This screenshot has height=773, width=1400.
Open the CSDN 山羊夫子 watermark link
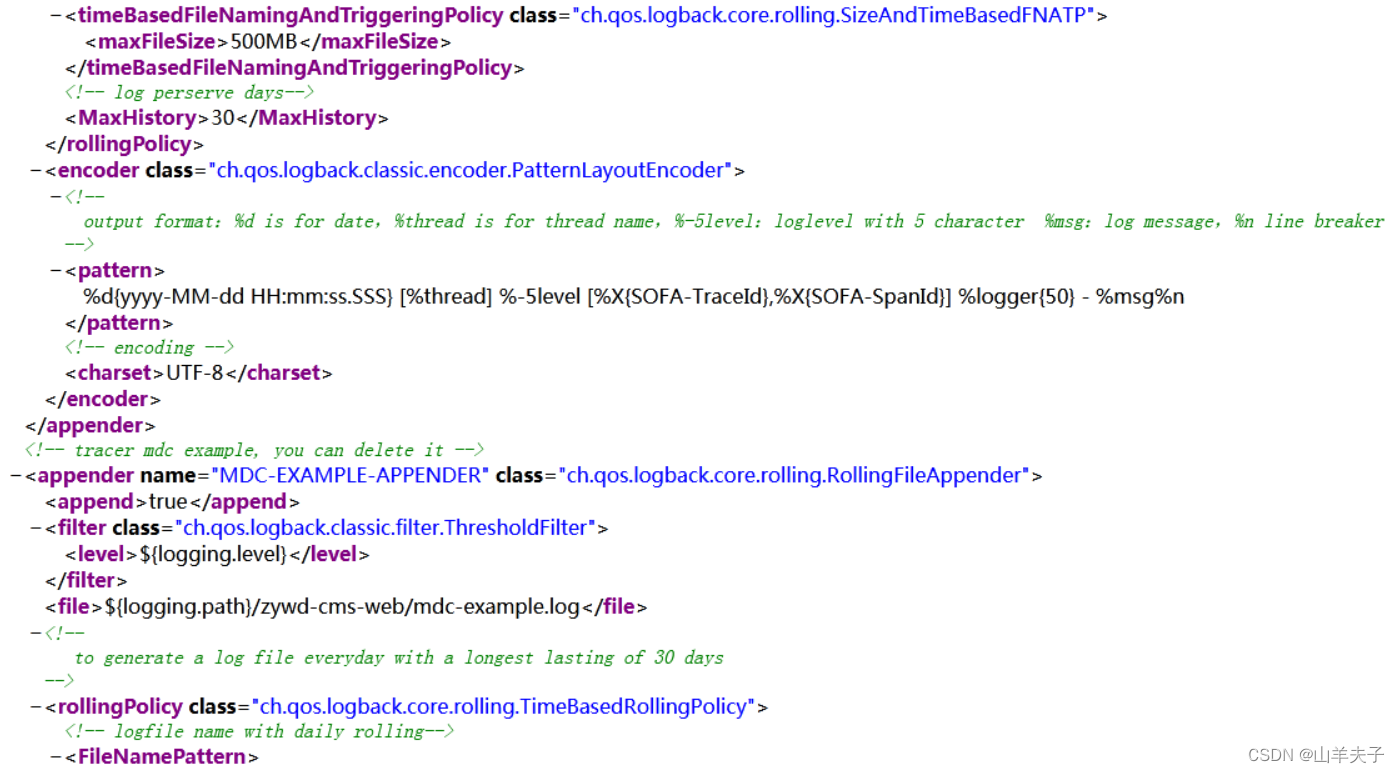[1313, 754]
